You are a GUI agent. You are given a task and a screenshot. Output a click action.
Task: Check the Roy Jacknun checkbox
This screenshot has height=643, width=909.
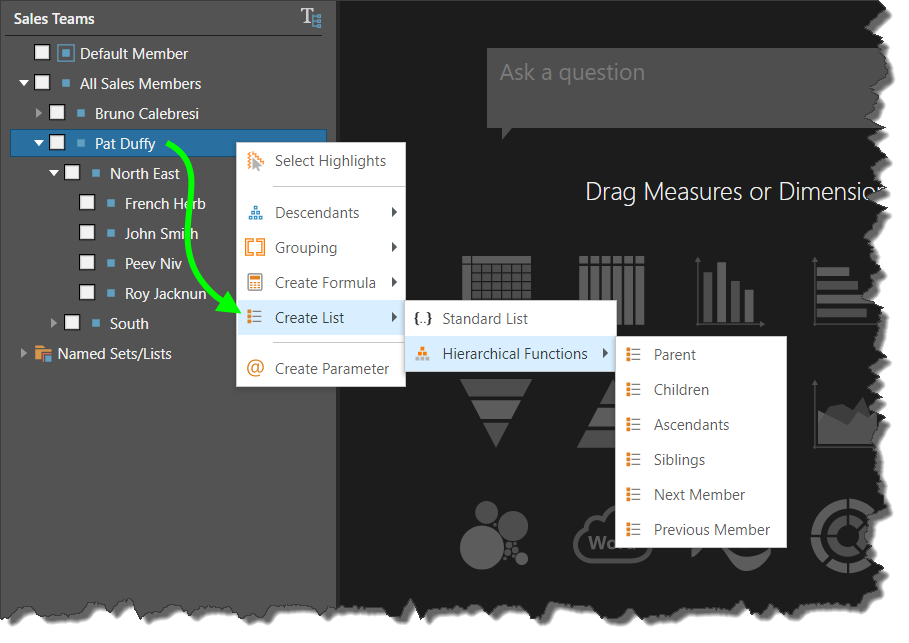tap(87, 292)
